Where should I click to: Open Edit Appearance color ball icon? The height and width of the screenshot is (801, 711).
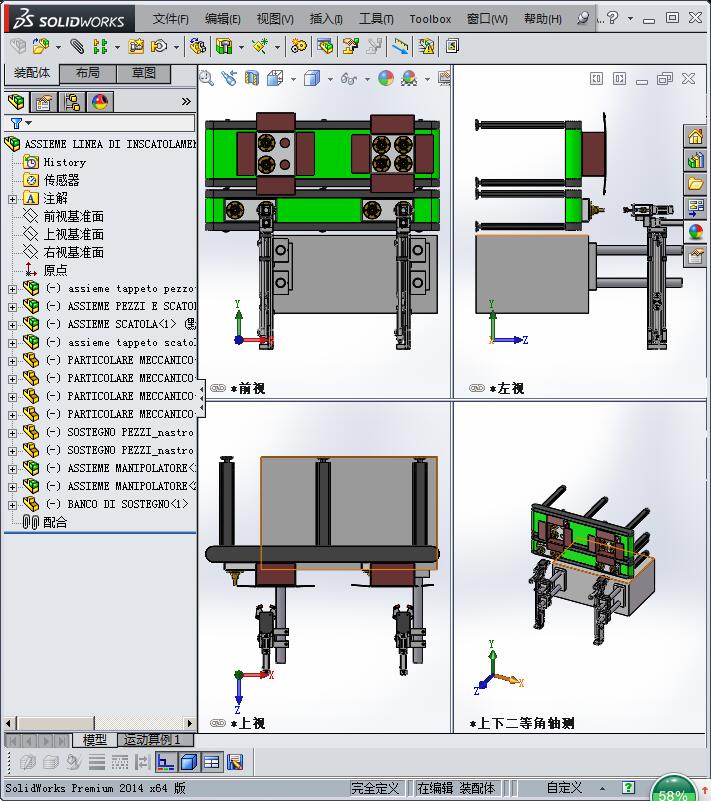point(386,78)
